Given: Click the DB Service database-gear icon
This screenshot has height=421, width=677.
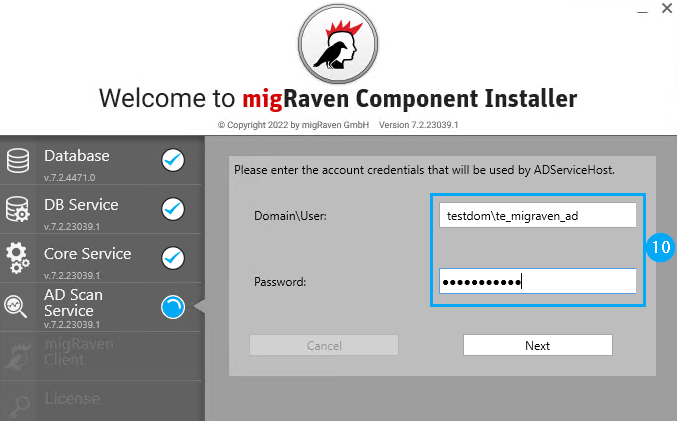Looking at the screenshot, I should [18, 209].
